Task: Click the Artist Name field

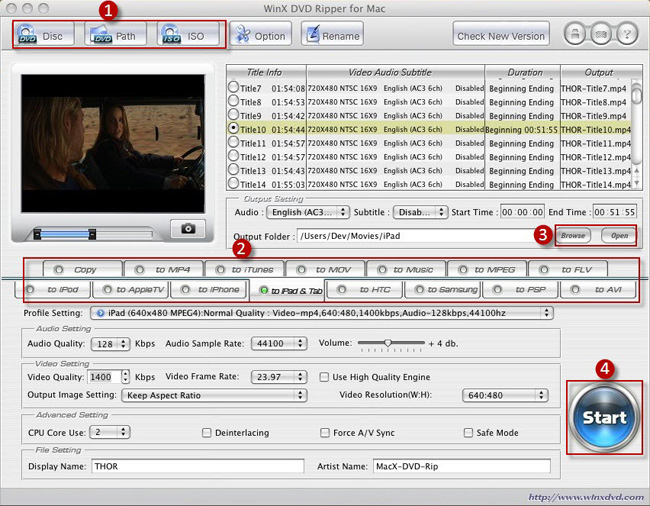Action: 462,466
